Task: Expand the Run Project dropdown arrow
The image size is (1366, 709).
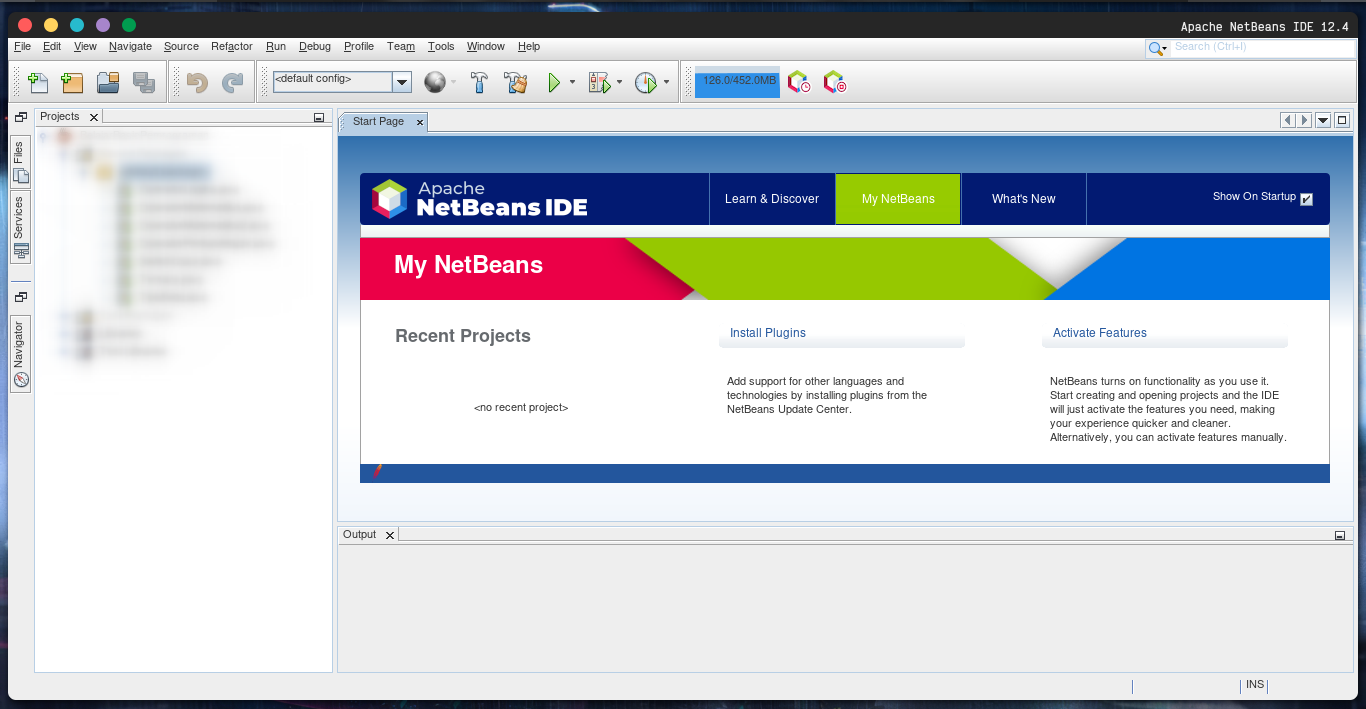Action: point(572,82)
